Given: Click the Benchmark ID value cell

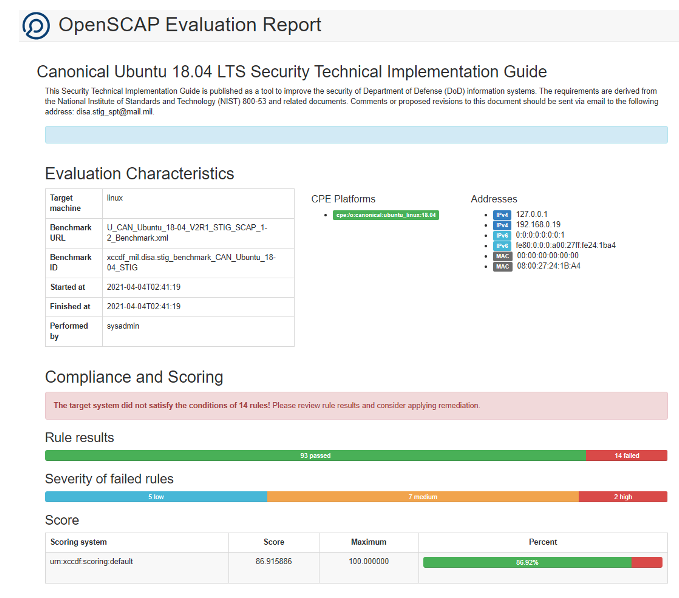Looking at the screenshot, I should pos(198,263).
